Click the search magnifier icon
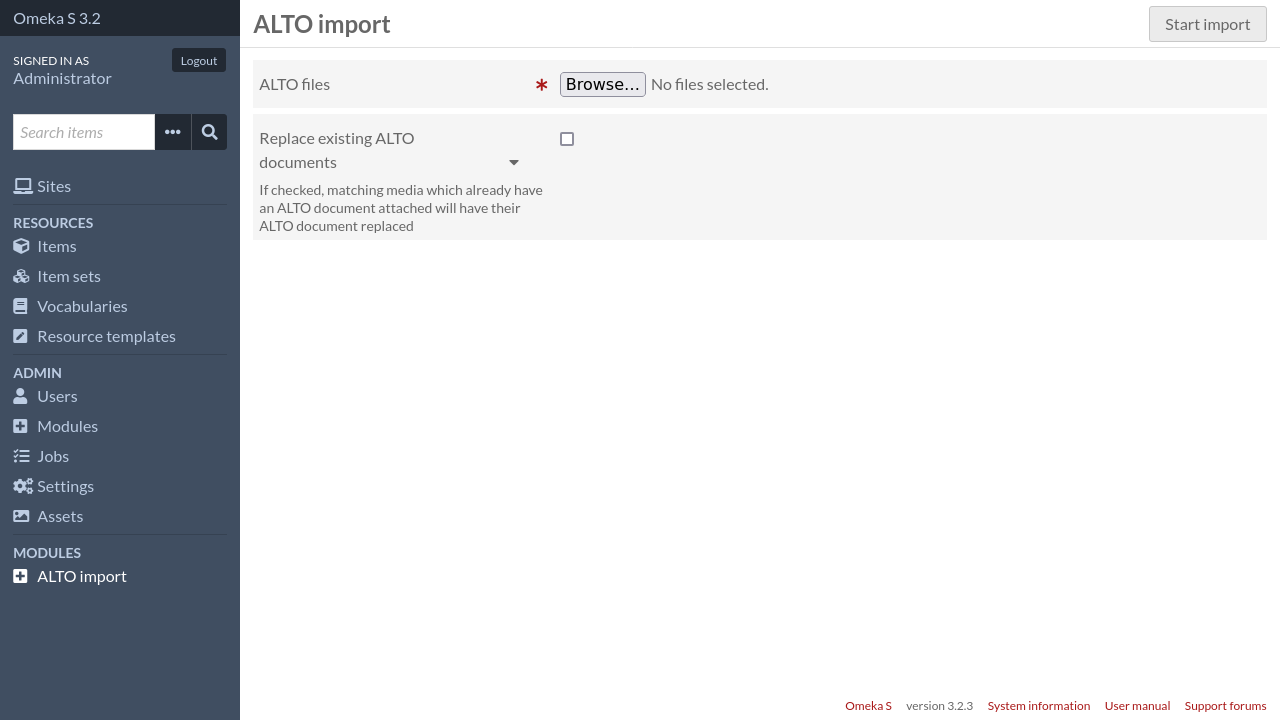The image size is (1280, 720). point(209,131)
